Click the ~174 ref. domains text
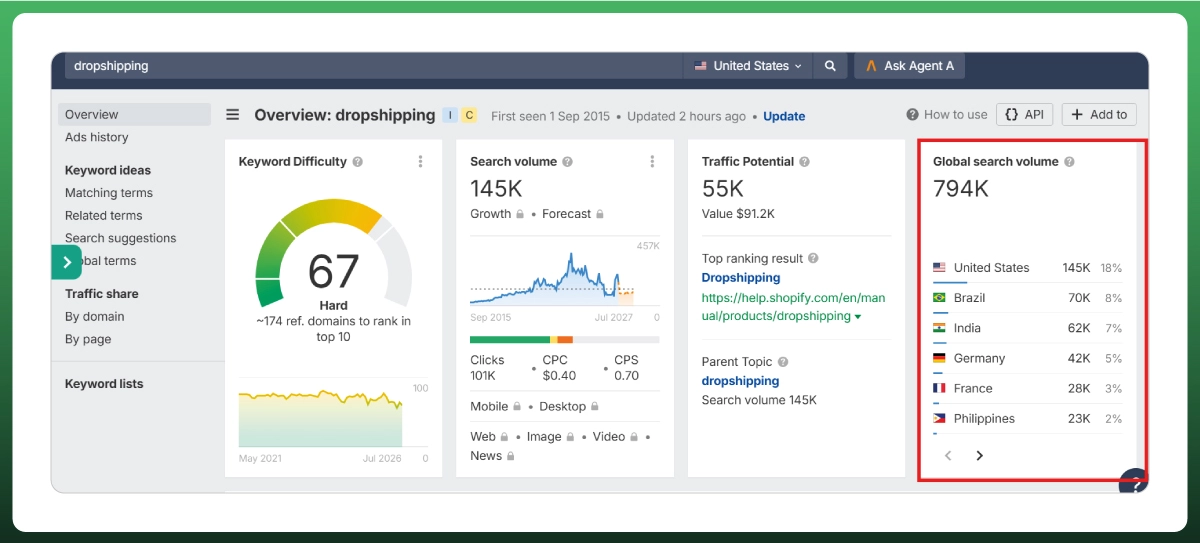Image resolution: width=1200 pixels, height=543 pixels. [x=333, y=329]
